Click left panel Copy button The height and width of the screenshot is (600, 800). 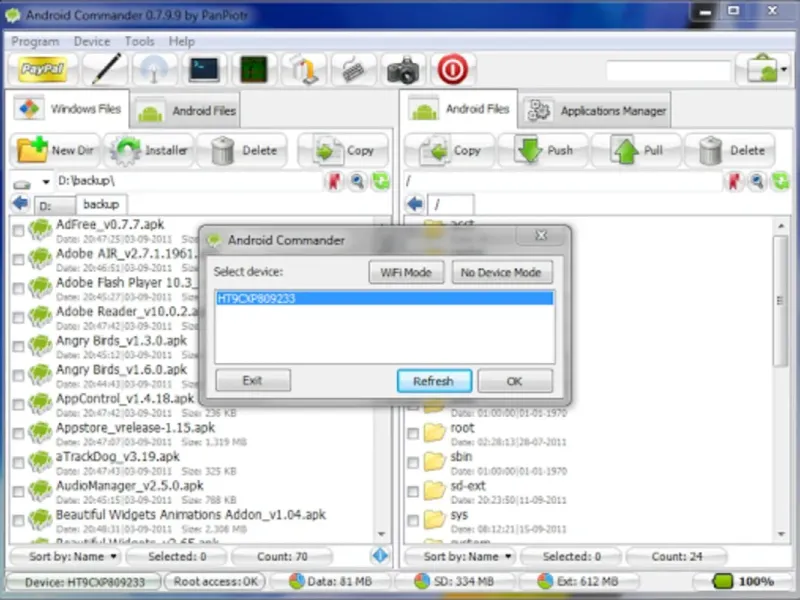pos(343,151)
